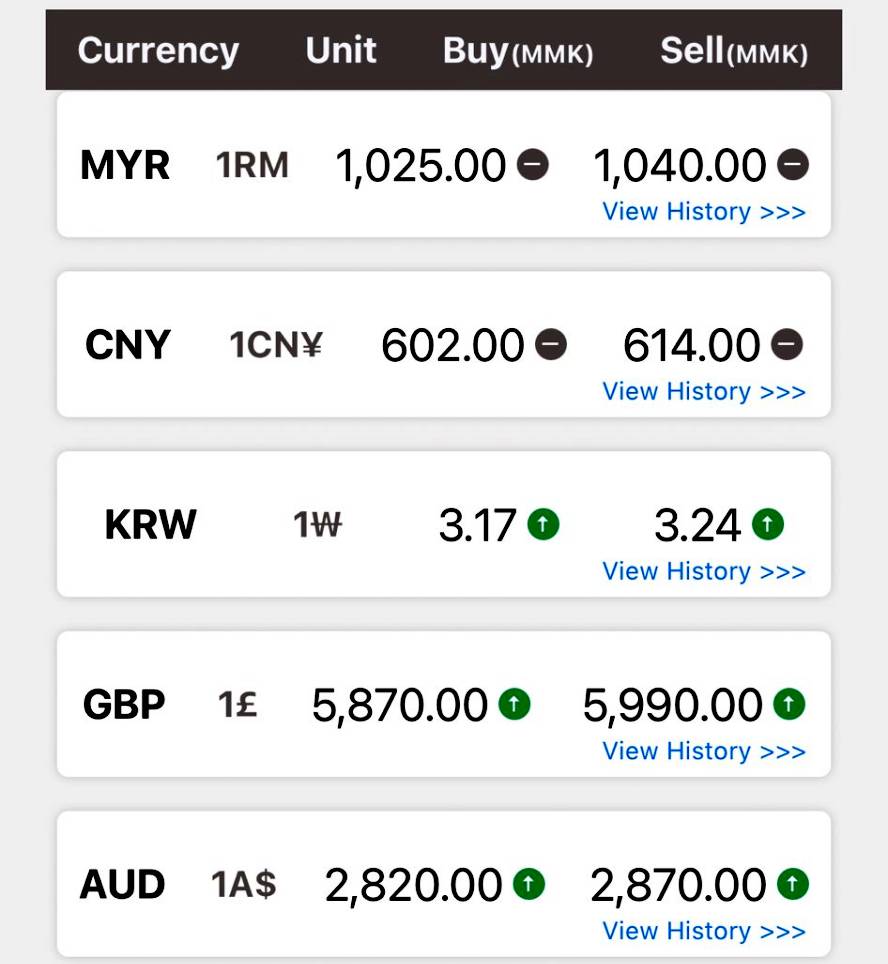Click the MYR buy rate unchanged indicator icon

pos(533,164)
